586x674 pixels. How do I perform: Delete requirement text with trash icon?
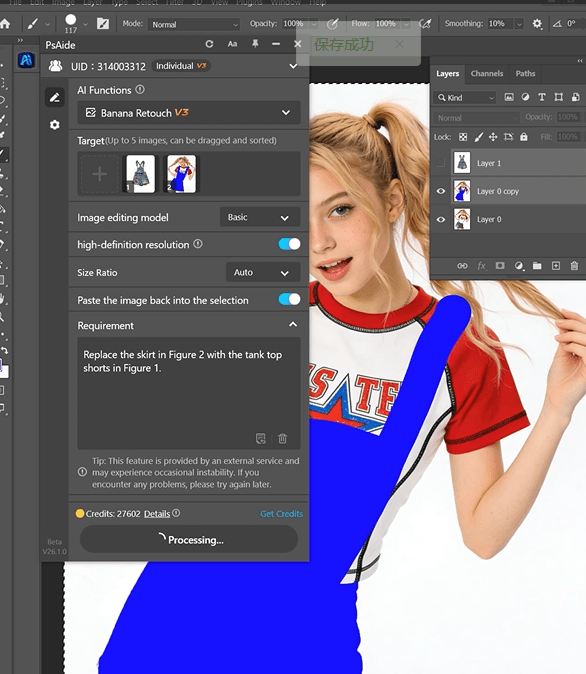[282, 438]
